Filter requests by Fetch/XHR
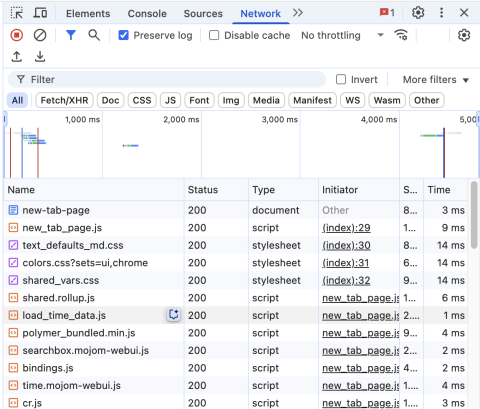This screenshot has width=480, height=409. (x=64, y=100)
